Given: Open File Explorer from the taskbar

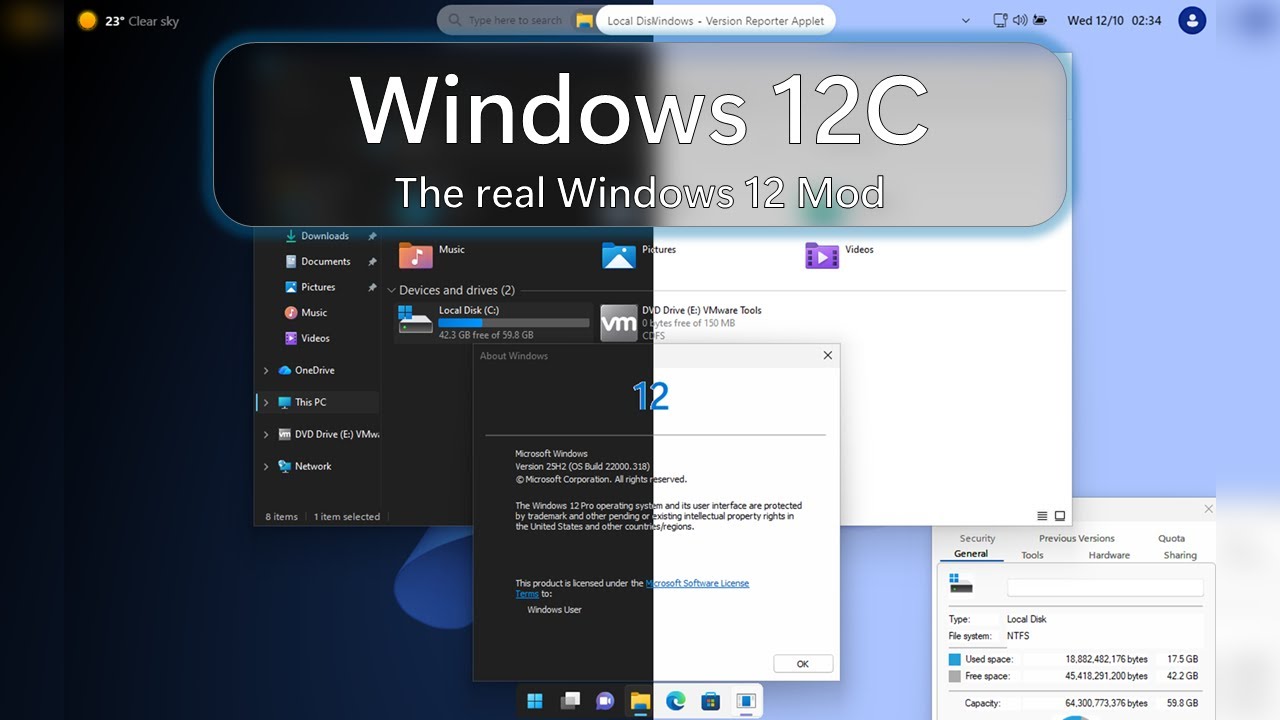Looking at the screenshot, I should (640, 701).
